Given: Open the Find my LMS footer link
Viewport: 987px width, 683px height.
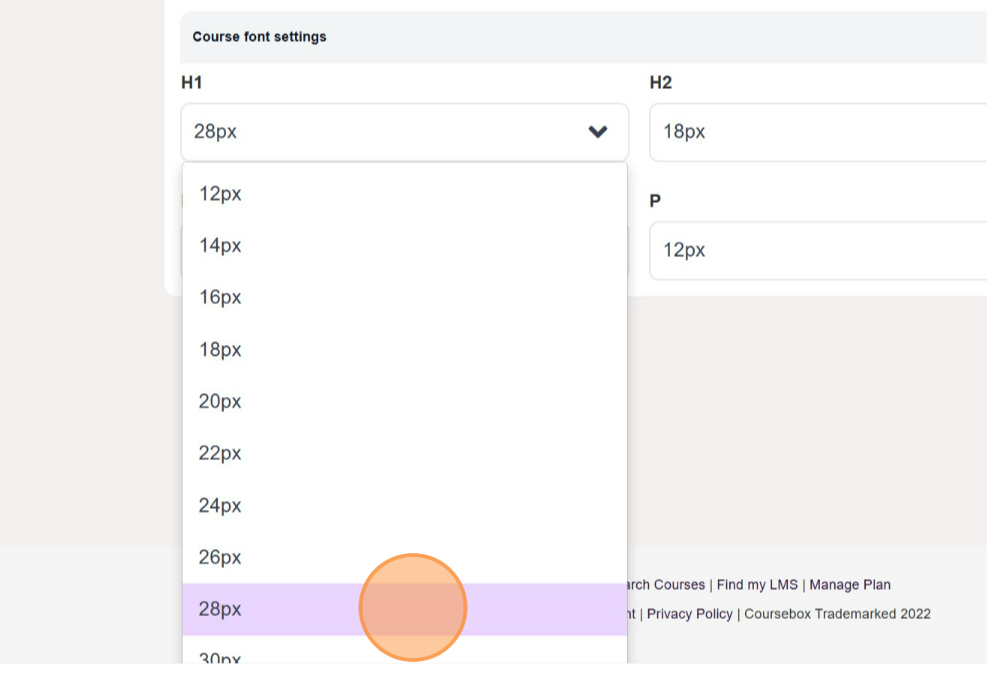Looking at the screenshot, I should click(x=757, y=585).
